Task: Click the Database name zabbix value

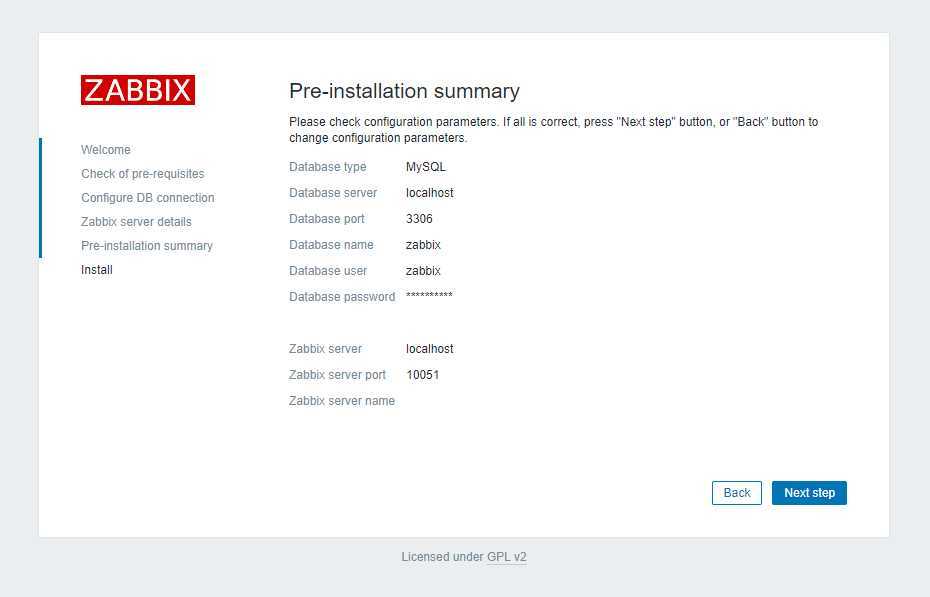Action: pyautogui.click(x=423, y=245)
